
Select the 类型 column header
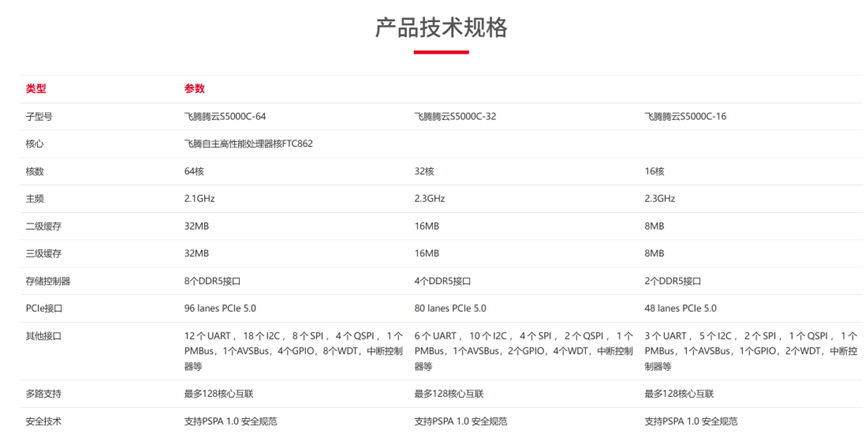pyautogui.click(x=36, y=88)
